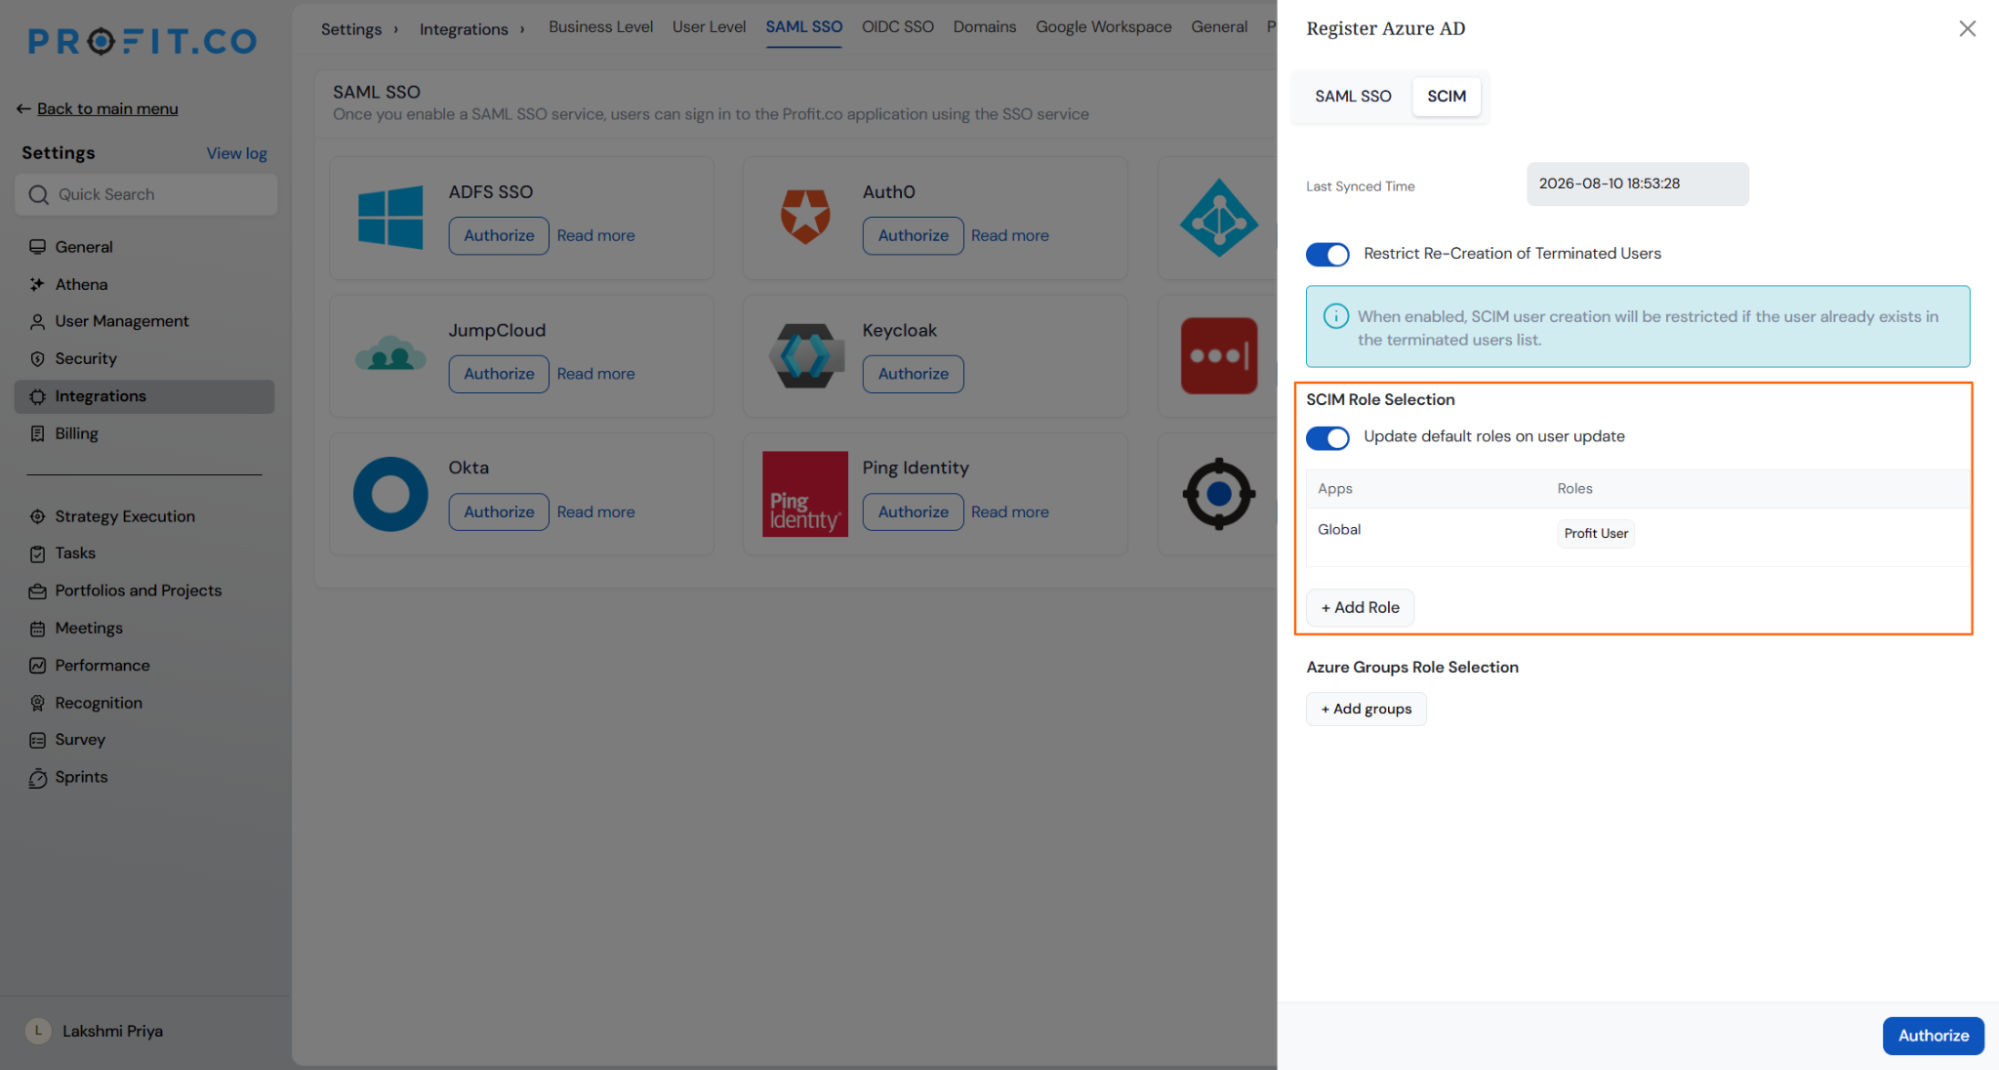Click the Last Synced Time field
Viewport: 1999px width, 1070px height.
tap(1637, 184)
